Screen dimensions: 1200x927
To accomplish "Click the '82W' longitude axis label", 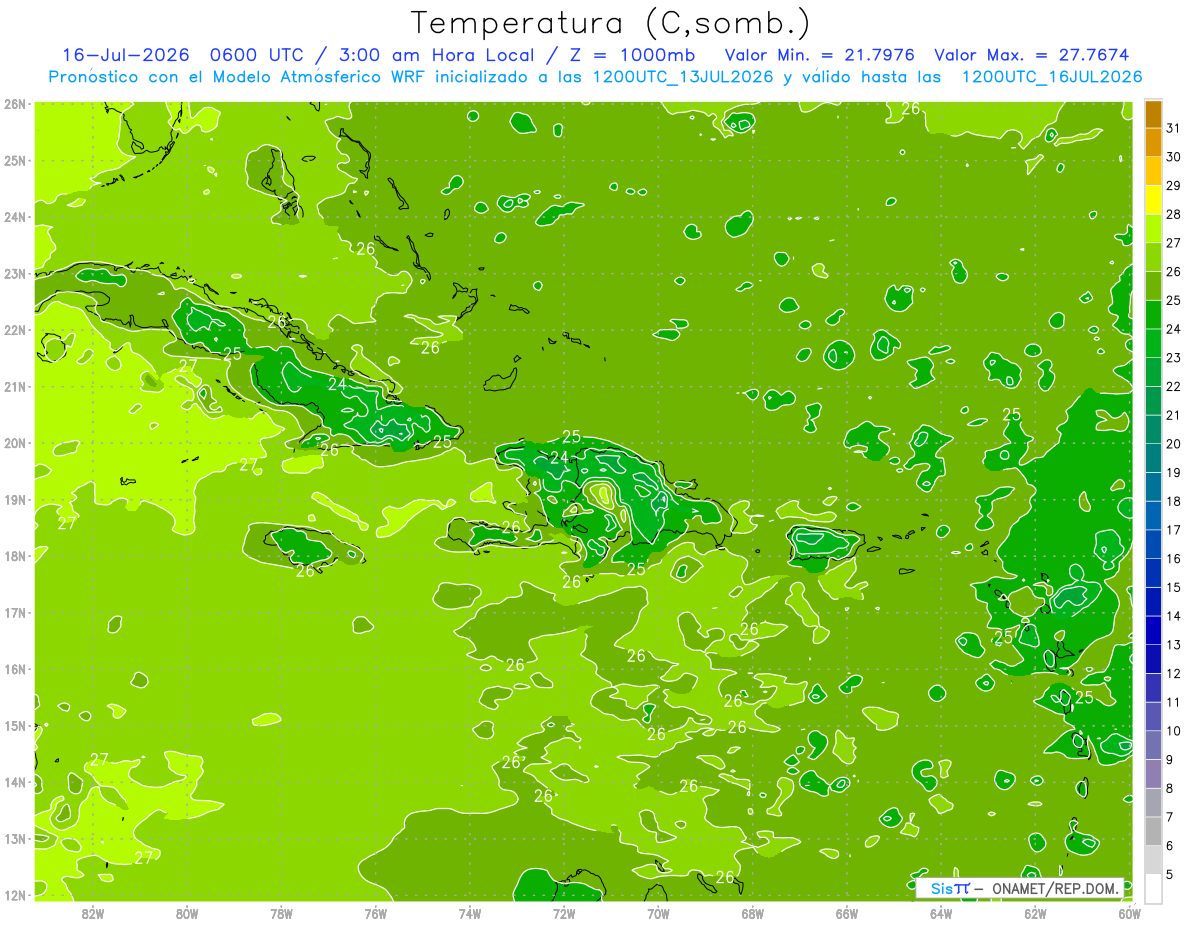I will [x=93, y=913].
